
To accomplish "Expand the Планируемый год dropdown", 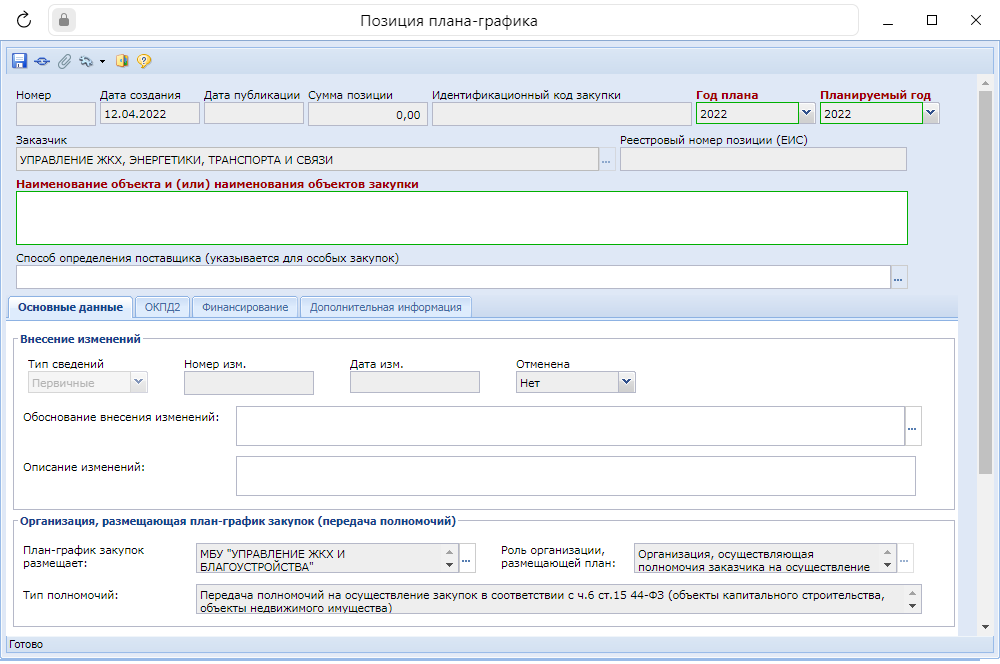I will 931,114.
